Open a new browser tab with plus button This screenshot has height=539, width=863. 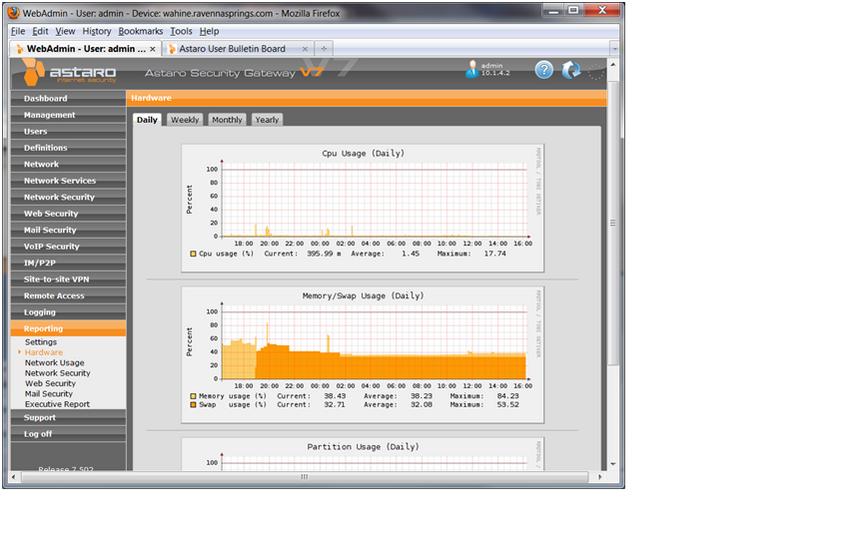324,48
